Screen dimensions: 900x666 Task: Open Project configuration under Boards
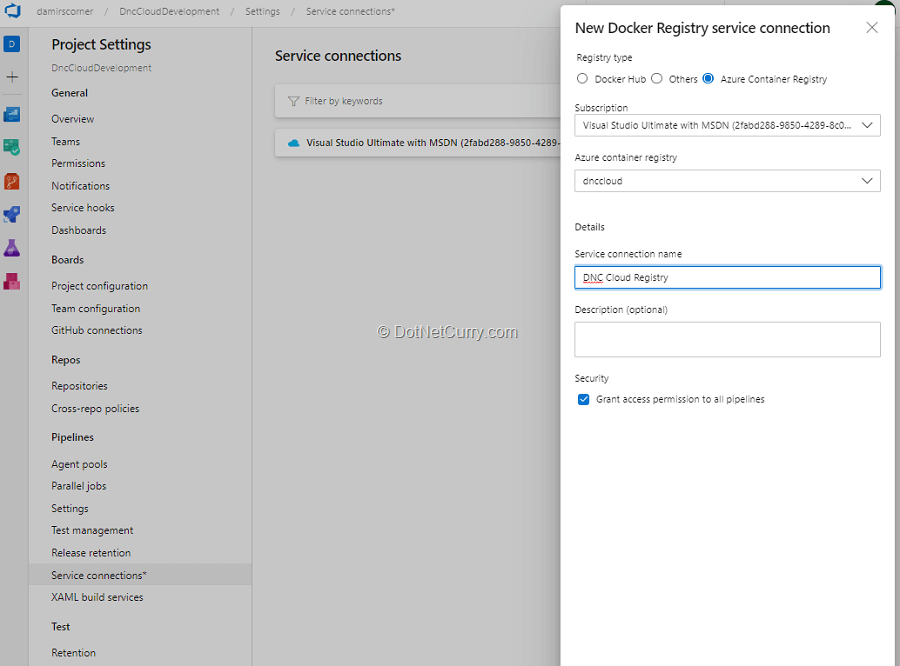click(x=99, y=286)
